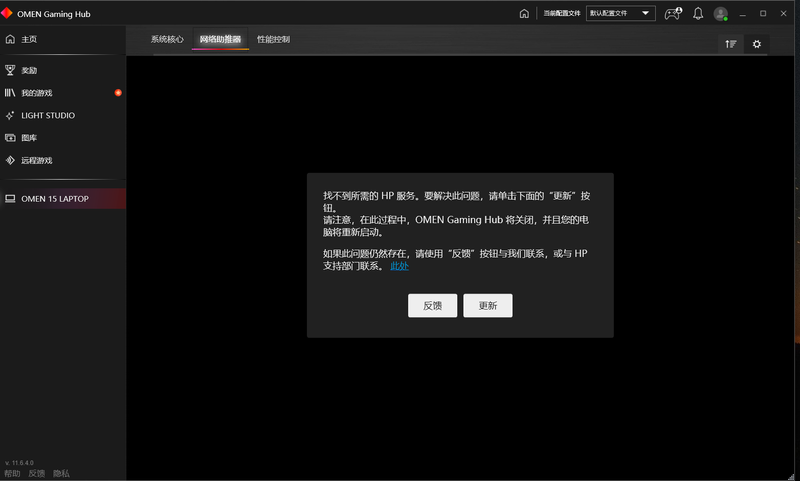Open 隐私 link at bottom left
This screenshot has width=800, height=481.
pyautogui.click(x=61, y=473)
